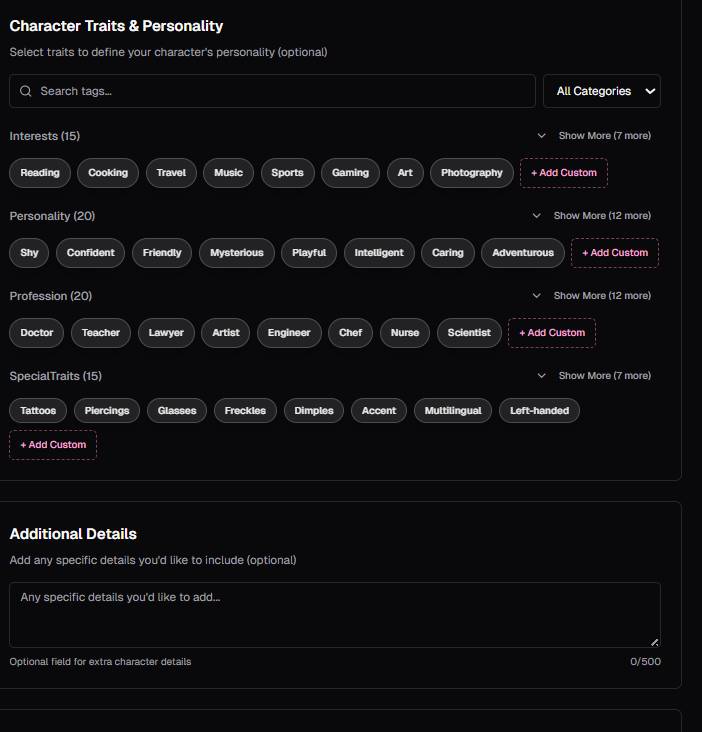This screenshot has height=732, width=702.
Task: Select the Intelligent personality tag
Action: [x=379, y=253]
